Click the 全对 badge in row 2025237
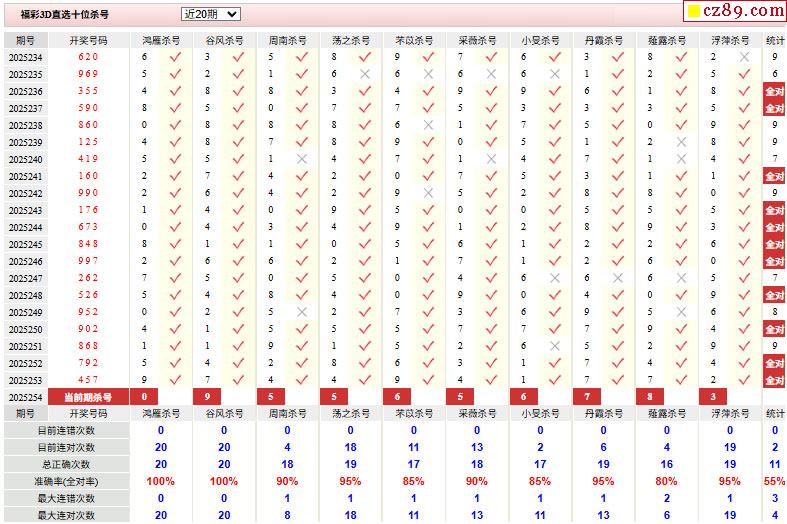The image size is (787, 524). (x=774, y=108)
